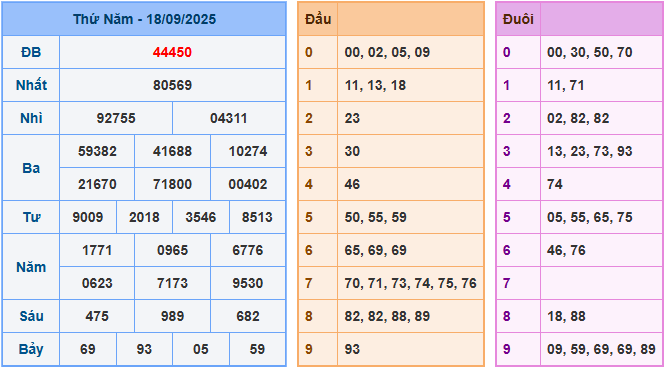Select fifth prize number 7173
665x367 pixels.
pos(172,283)
